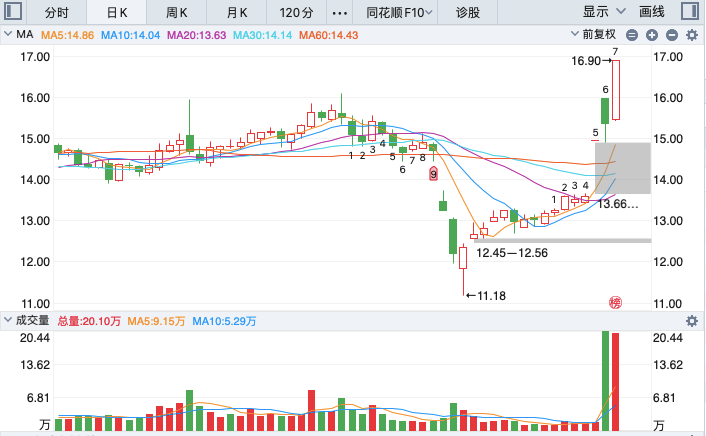Screen dimensions: 706x436
Task: Collapse the 成交量 volume panel chevron
Action: pyautogui.click(x=8, y=320)
